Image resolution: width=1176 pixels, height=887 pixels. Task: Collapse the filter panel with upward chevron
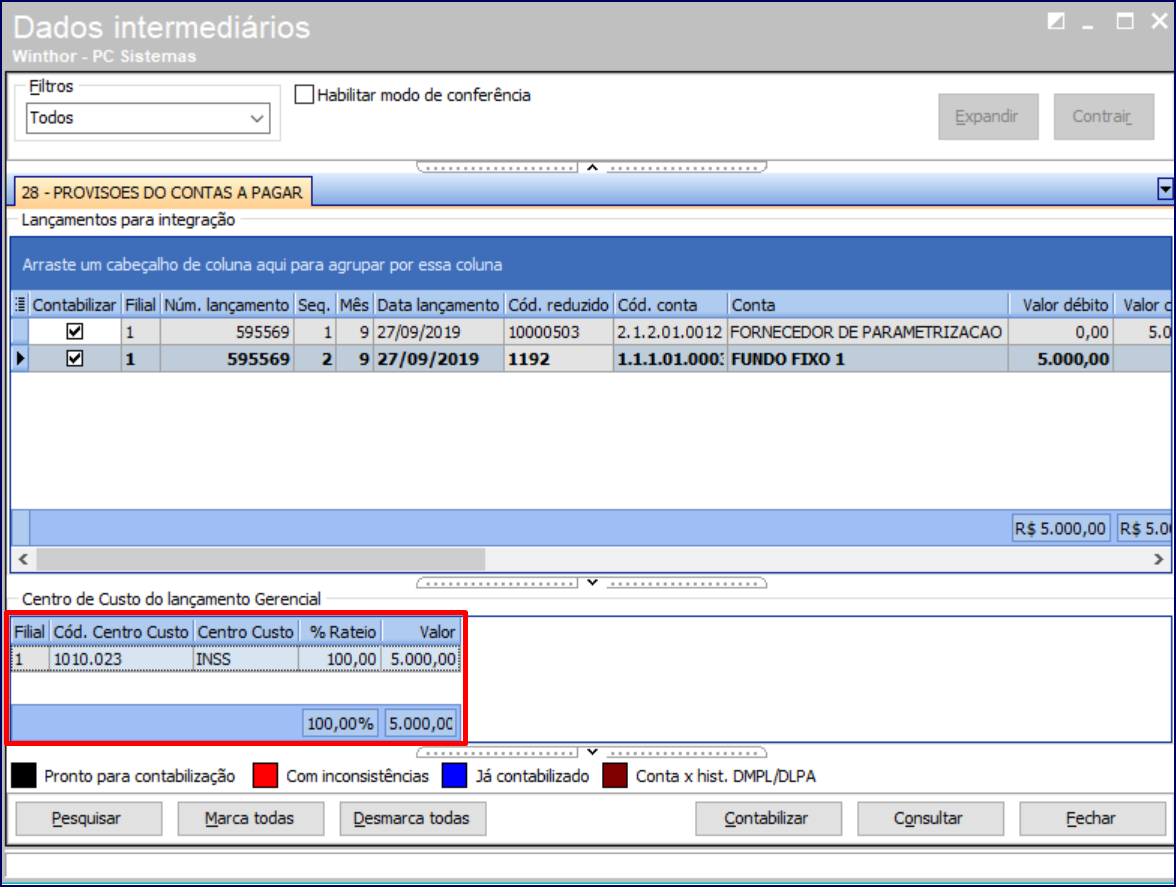(x=592, y=167)
